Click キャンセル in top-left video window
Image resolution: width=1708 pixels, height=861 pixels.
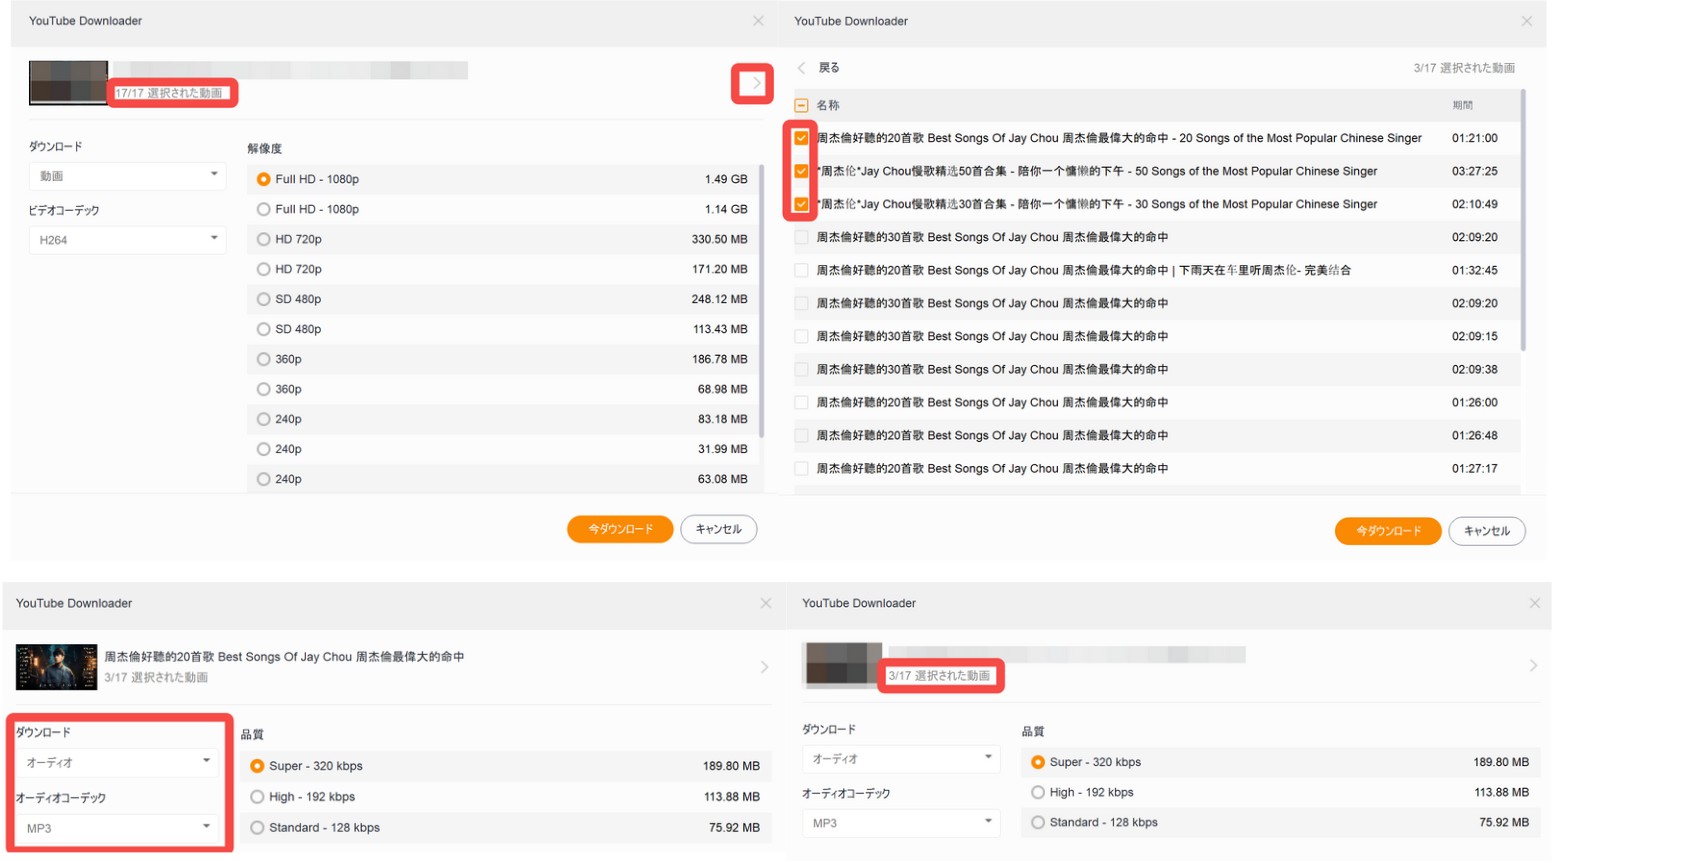(x=719, y=529)
